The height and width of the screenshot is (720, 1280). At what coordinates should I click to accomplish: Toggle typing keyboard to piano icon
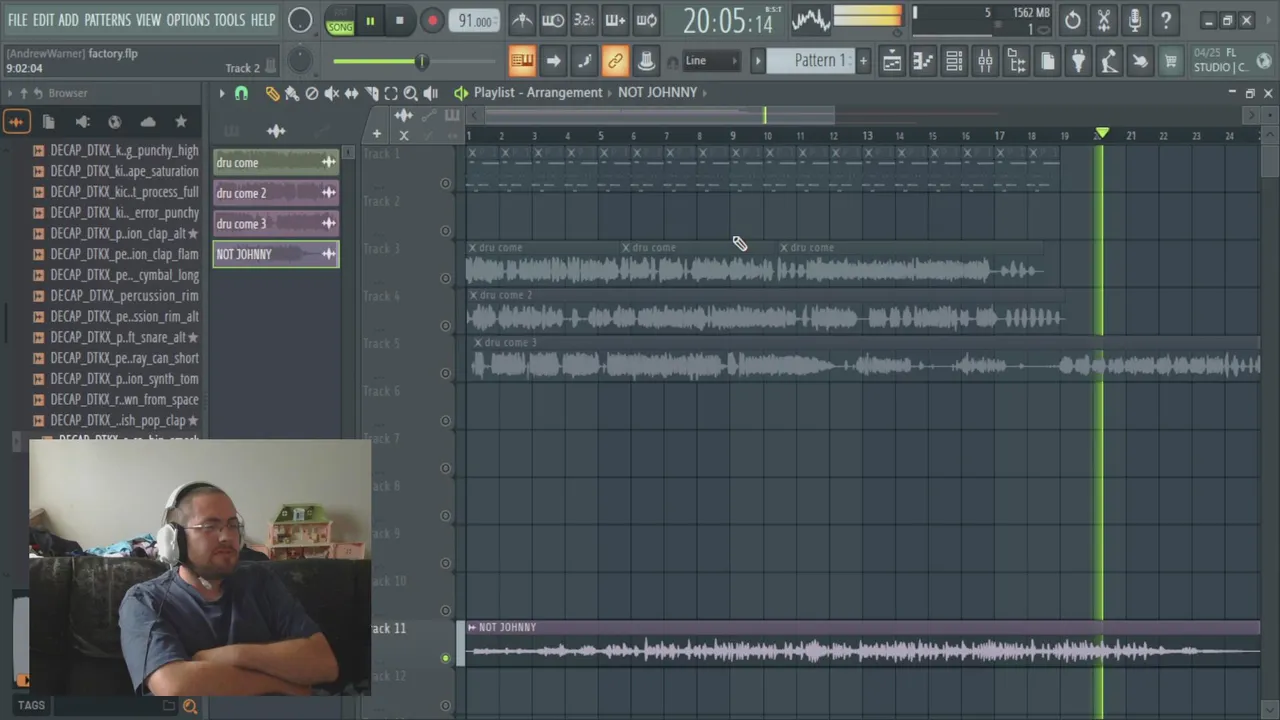pos(522,61)
